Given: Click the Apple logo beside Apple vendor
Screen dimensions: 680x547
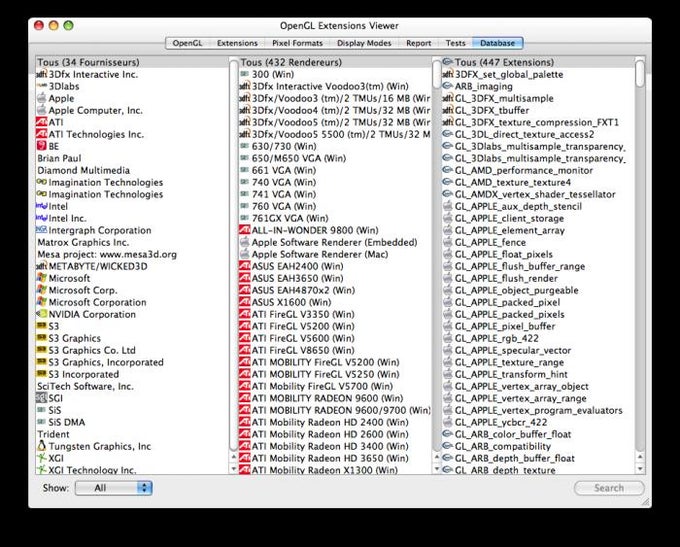Looking at the screenshot, I should point(42,98).
